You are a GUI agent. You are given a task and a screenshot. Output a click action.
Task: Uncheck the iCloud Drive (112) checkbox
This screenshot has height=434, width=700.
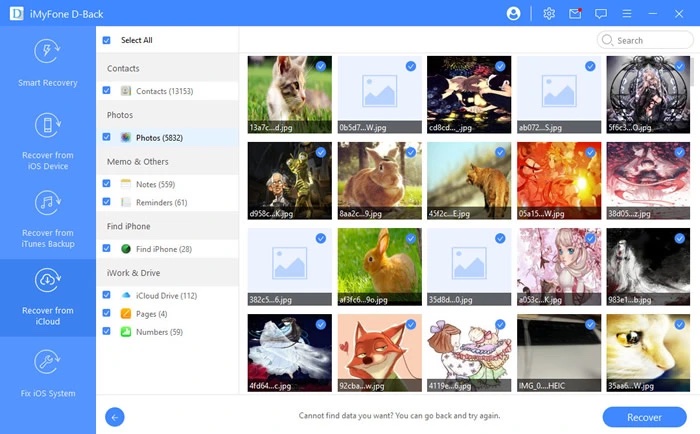(106, 295)
